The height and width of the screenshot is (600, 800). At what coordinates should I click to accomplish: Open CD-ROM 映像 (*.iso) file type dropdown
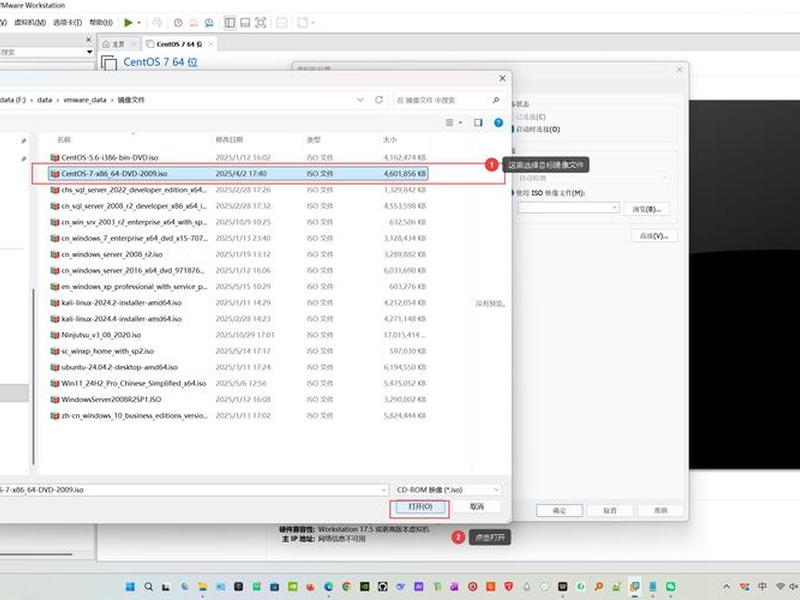pyautogui.click(x=447, y=490)
